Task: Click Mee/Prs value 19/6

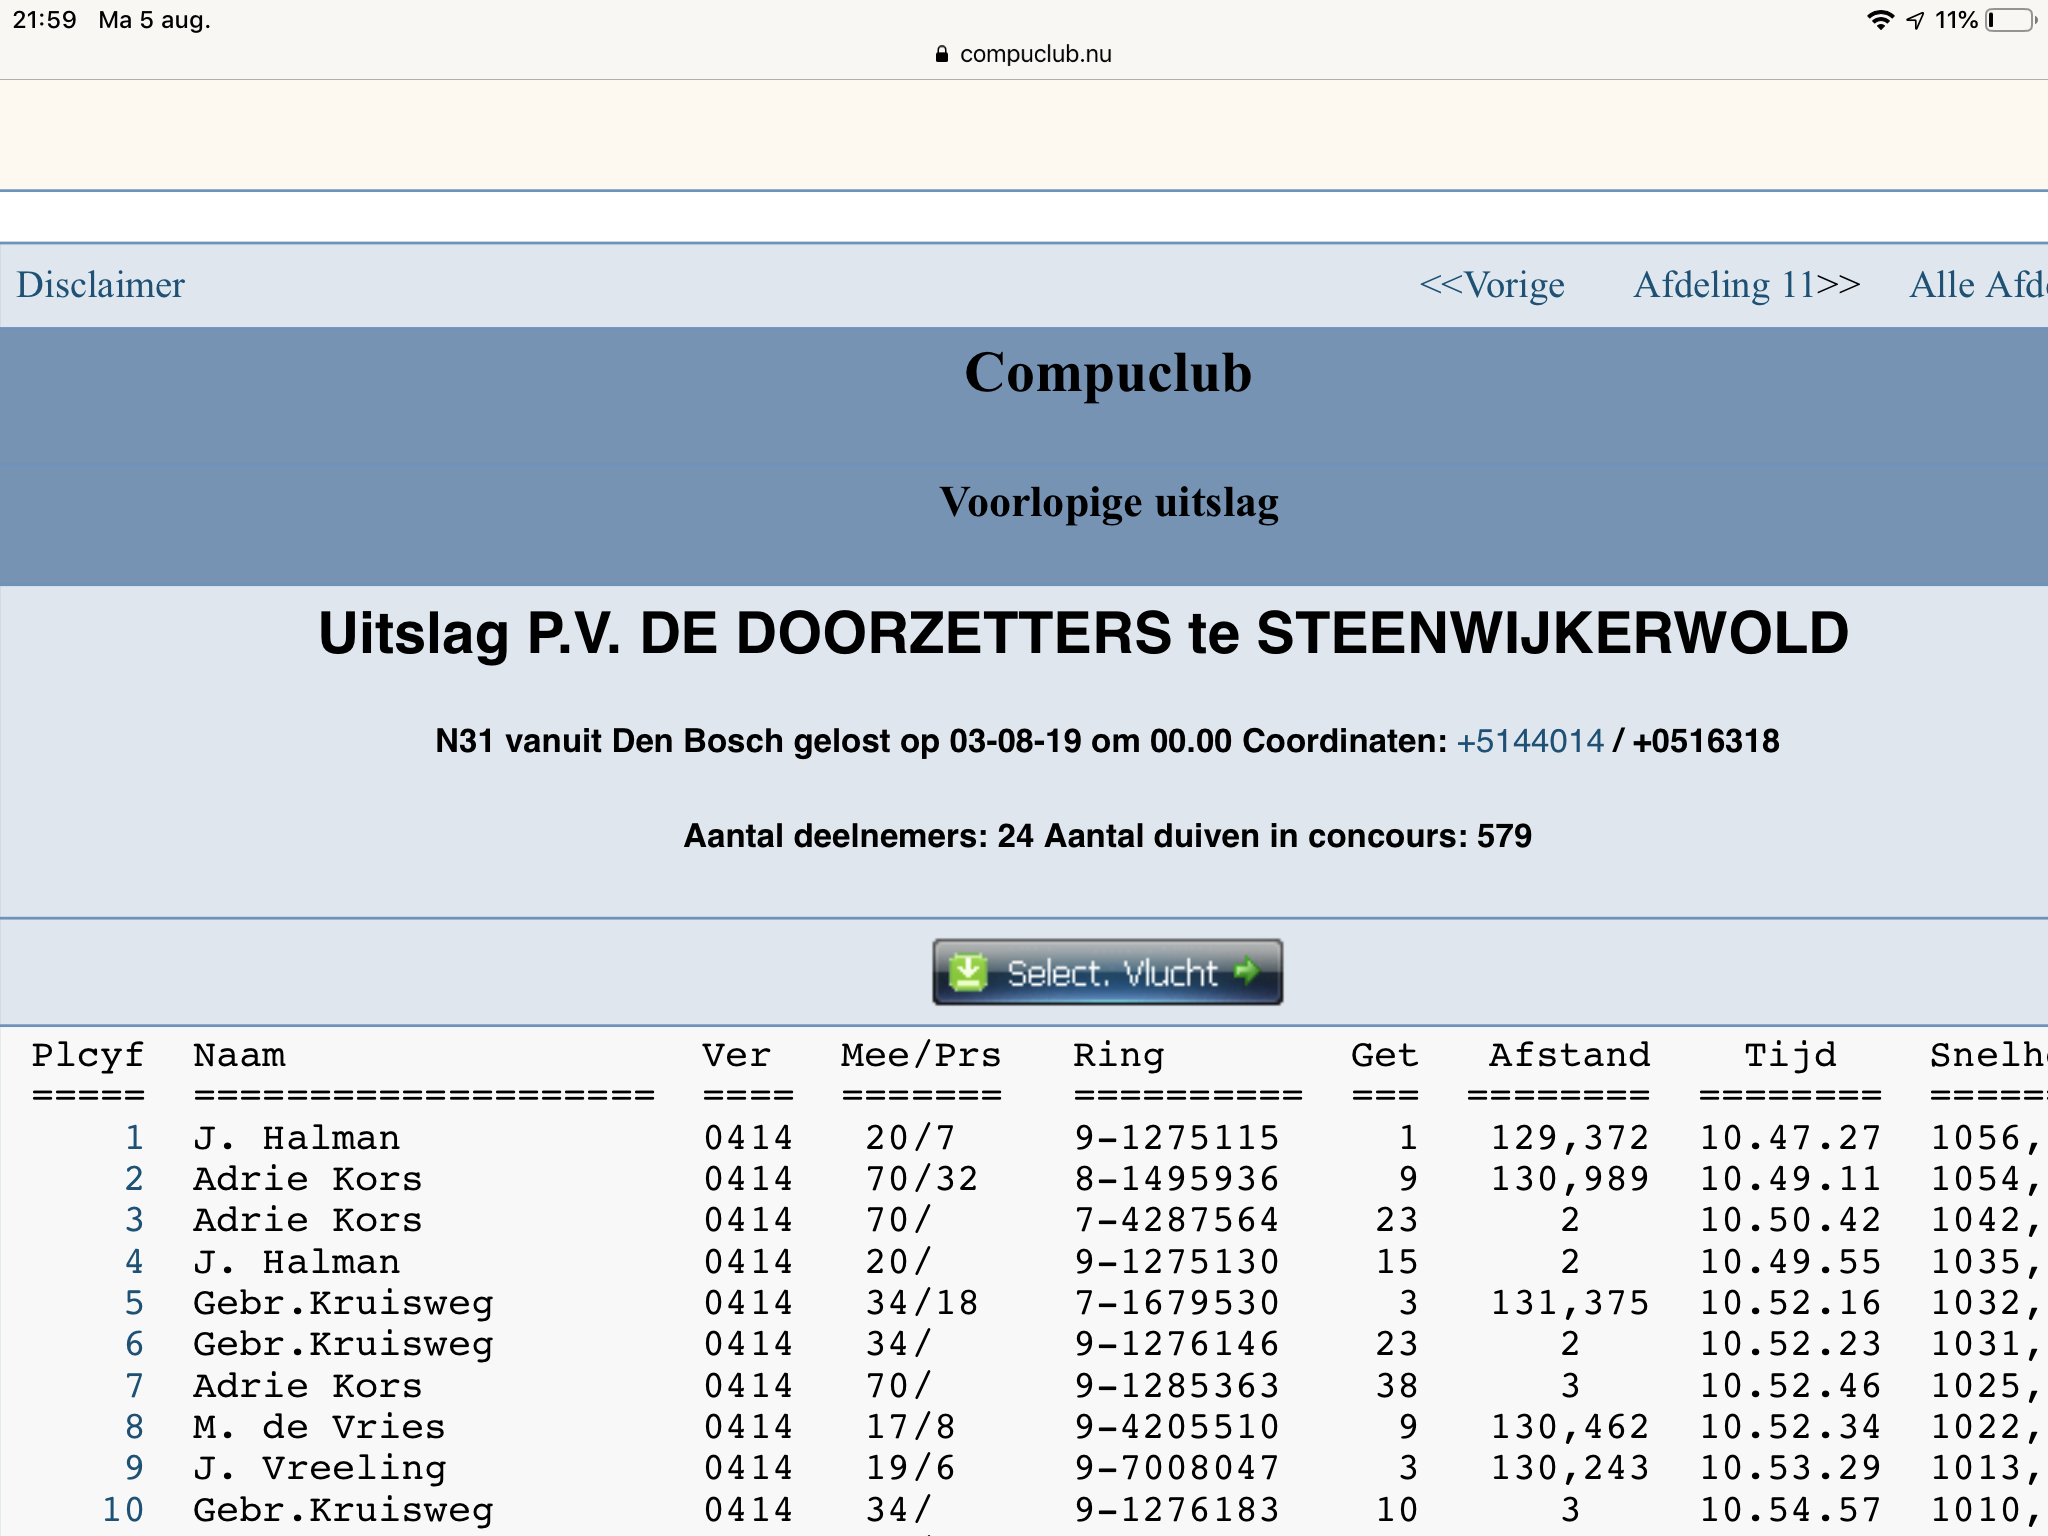Action: coord(911,1468)
